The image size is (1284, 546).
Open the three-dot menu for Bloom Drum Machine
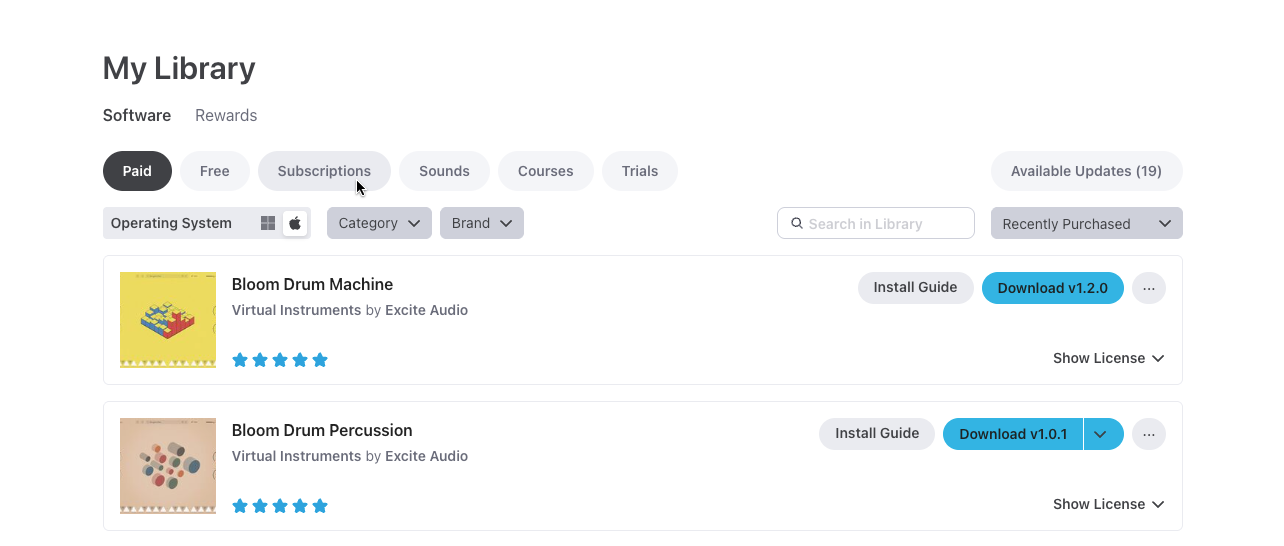coord(1149,288)
